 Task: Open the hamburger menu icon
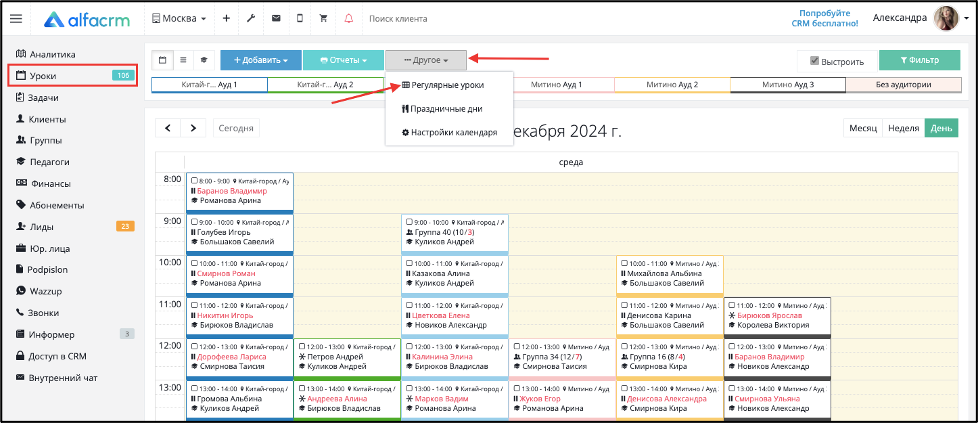point(16,18)
